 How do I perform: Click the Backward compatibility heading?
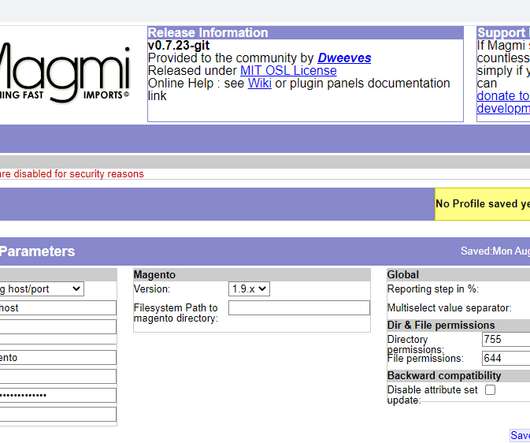coord(444,375)
